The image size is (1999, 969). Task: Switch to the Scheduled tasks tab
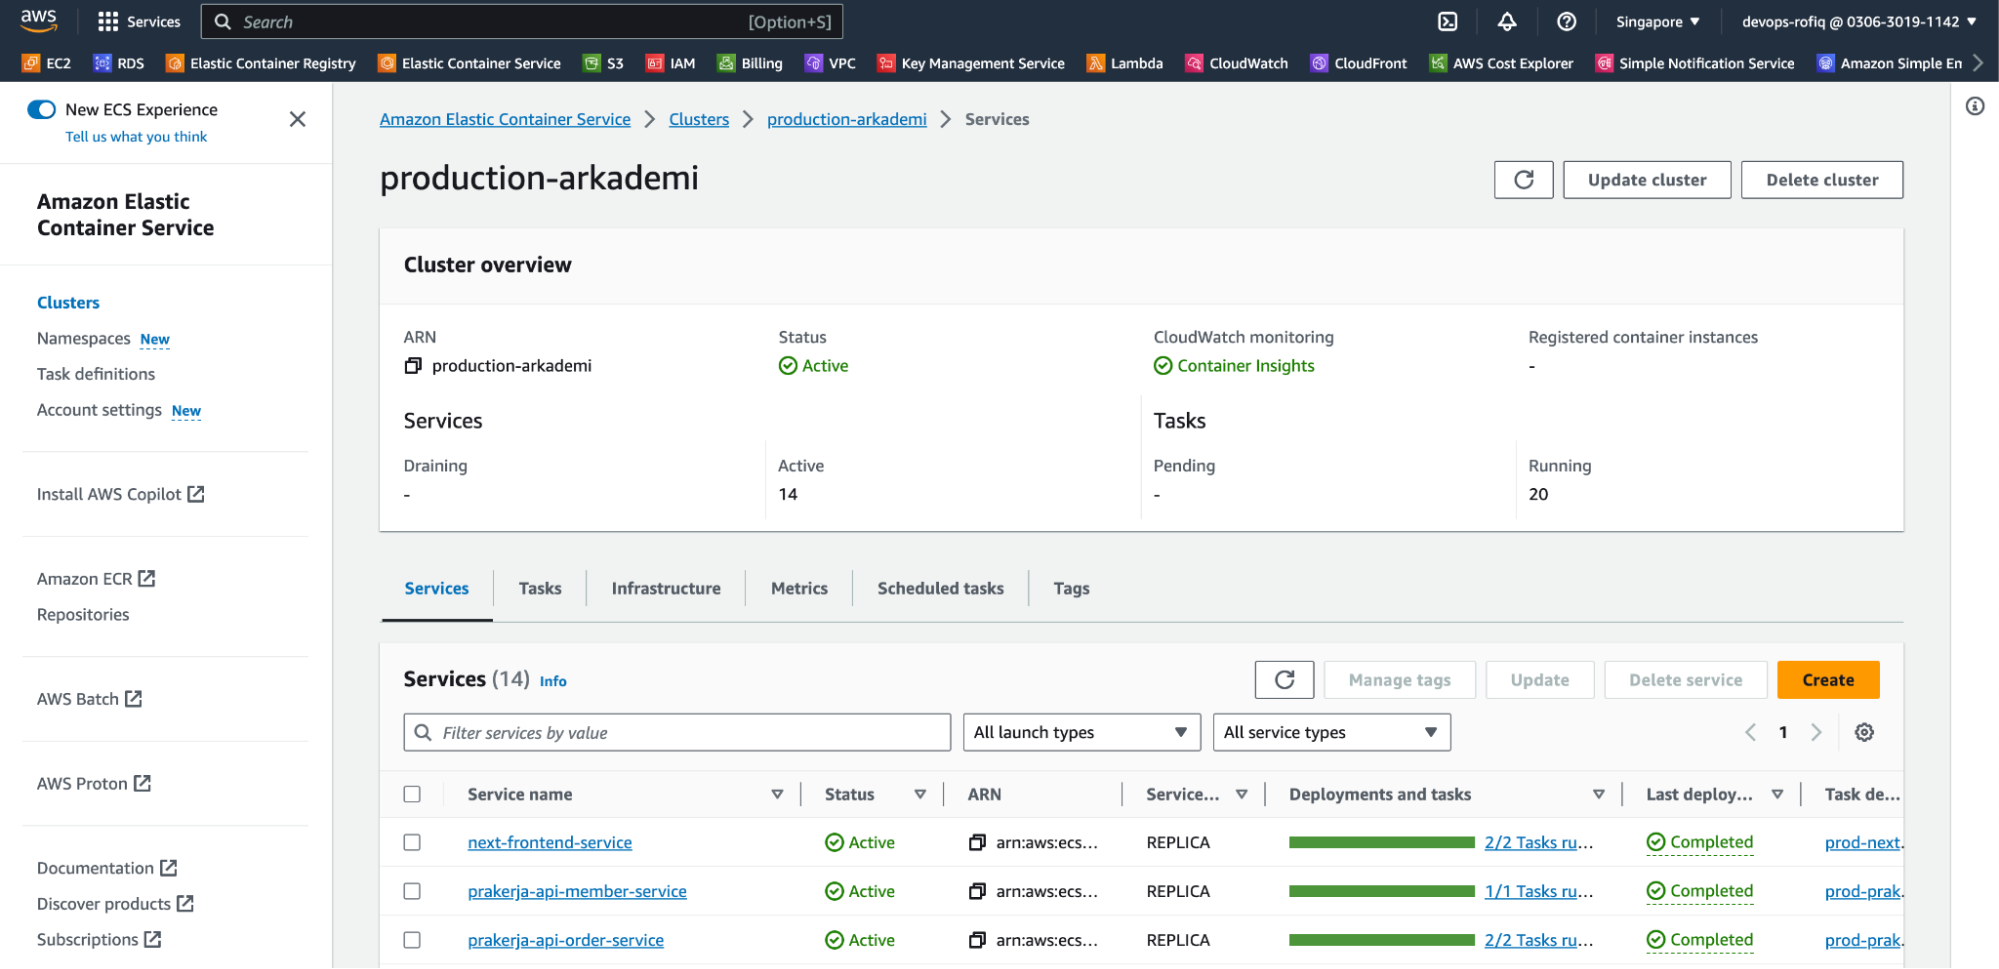pyautogui.click(x=940, y=589)
